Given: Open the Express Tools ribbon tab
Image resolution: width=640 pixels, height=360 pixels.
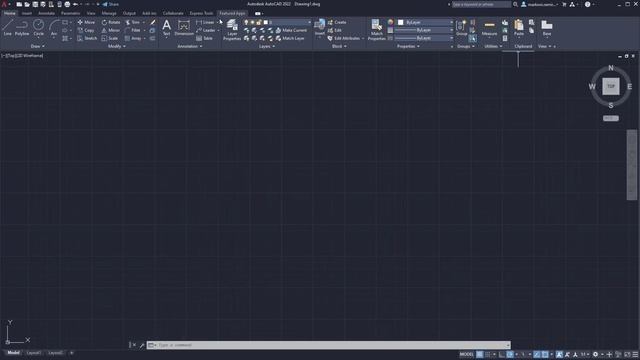Looking at the screenshot, I should coord(201,13).
